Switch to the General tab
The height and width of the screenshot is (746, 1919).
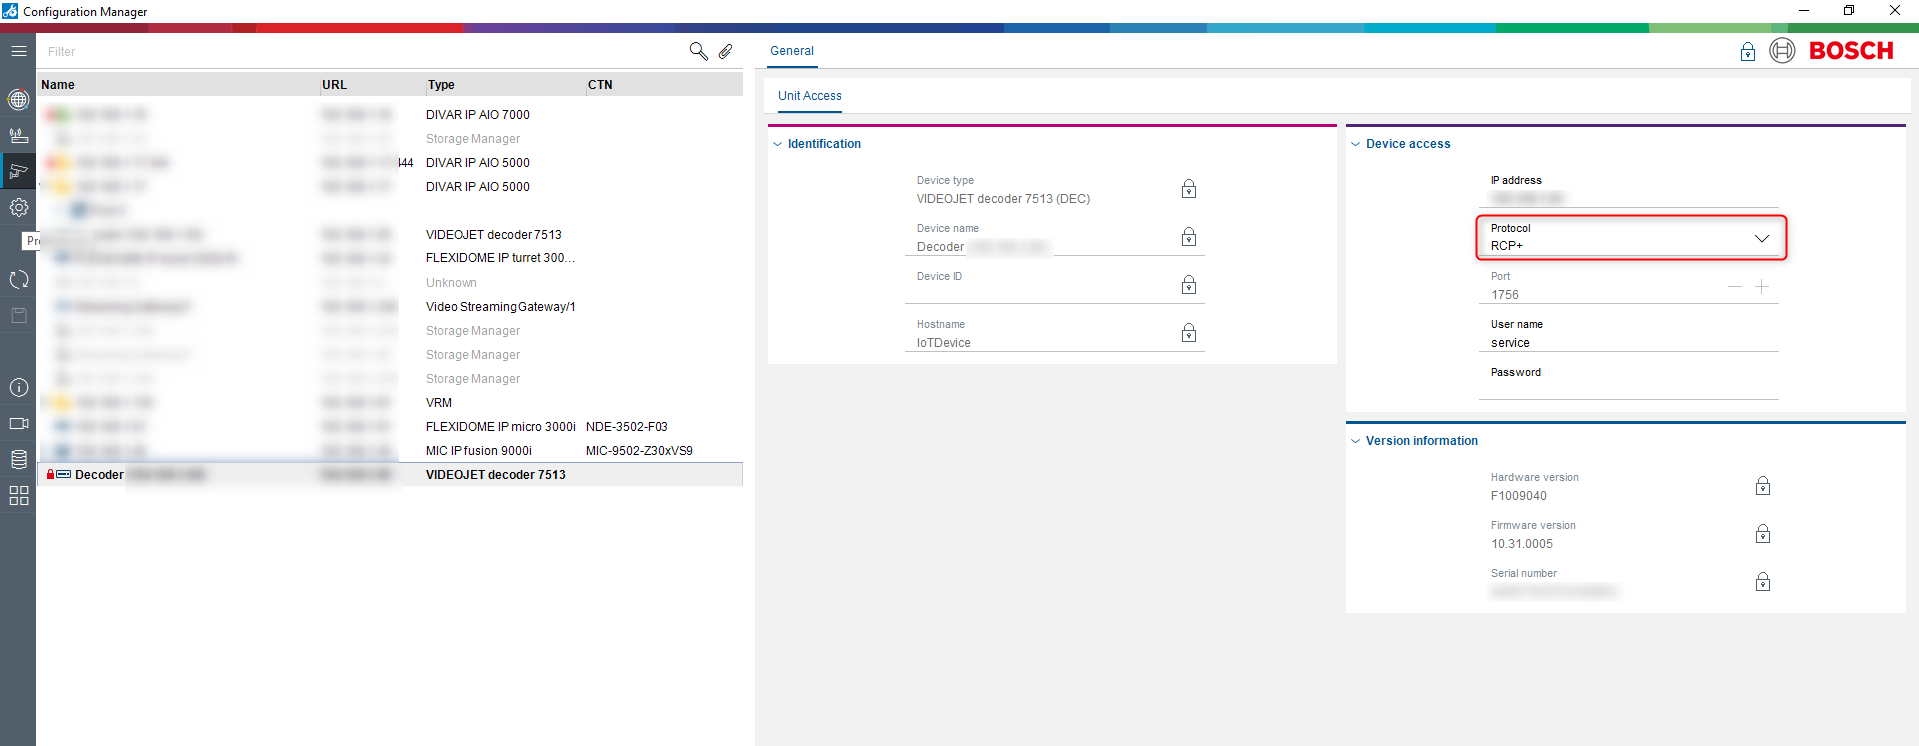791,51
